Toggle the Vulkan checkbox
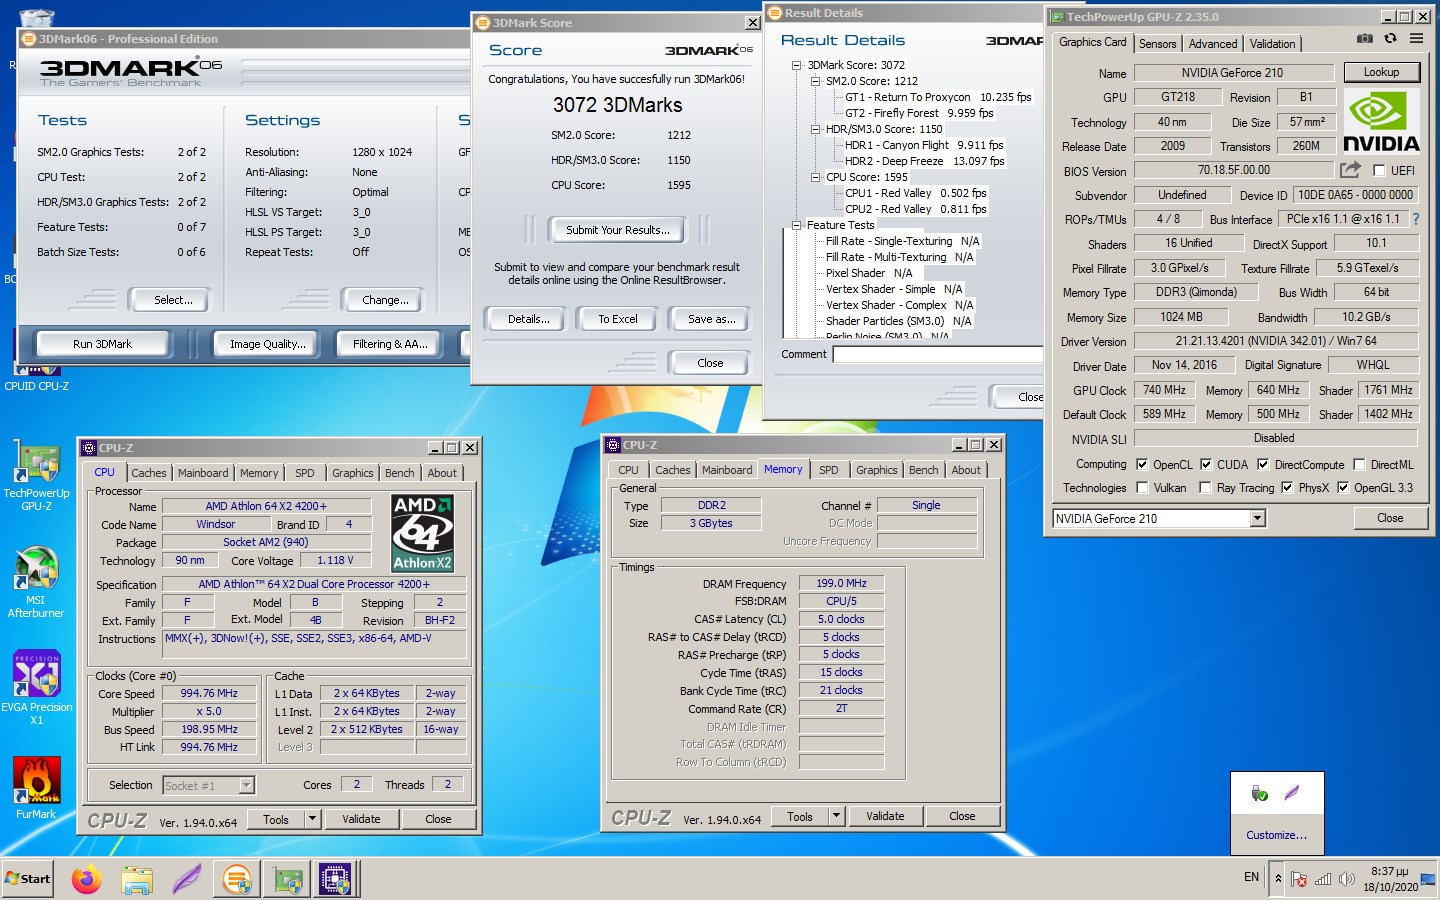Image resolution: width=1440 pixels, height=900 pixels. coord(1142,488)
